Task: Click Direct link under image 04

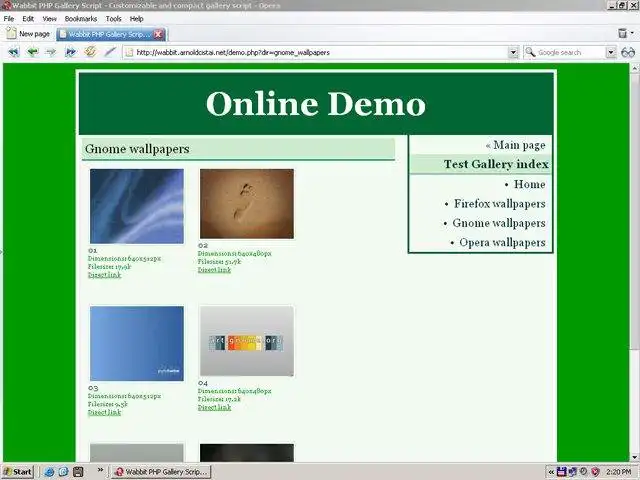Action: (214, 407)
